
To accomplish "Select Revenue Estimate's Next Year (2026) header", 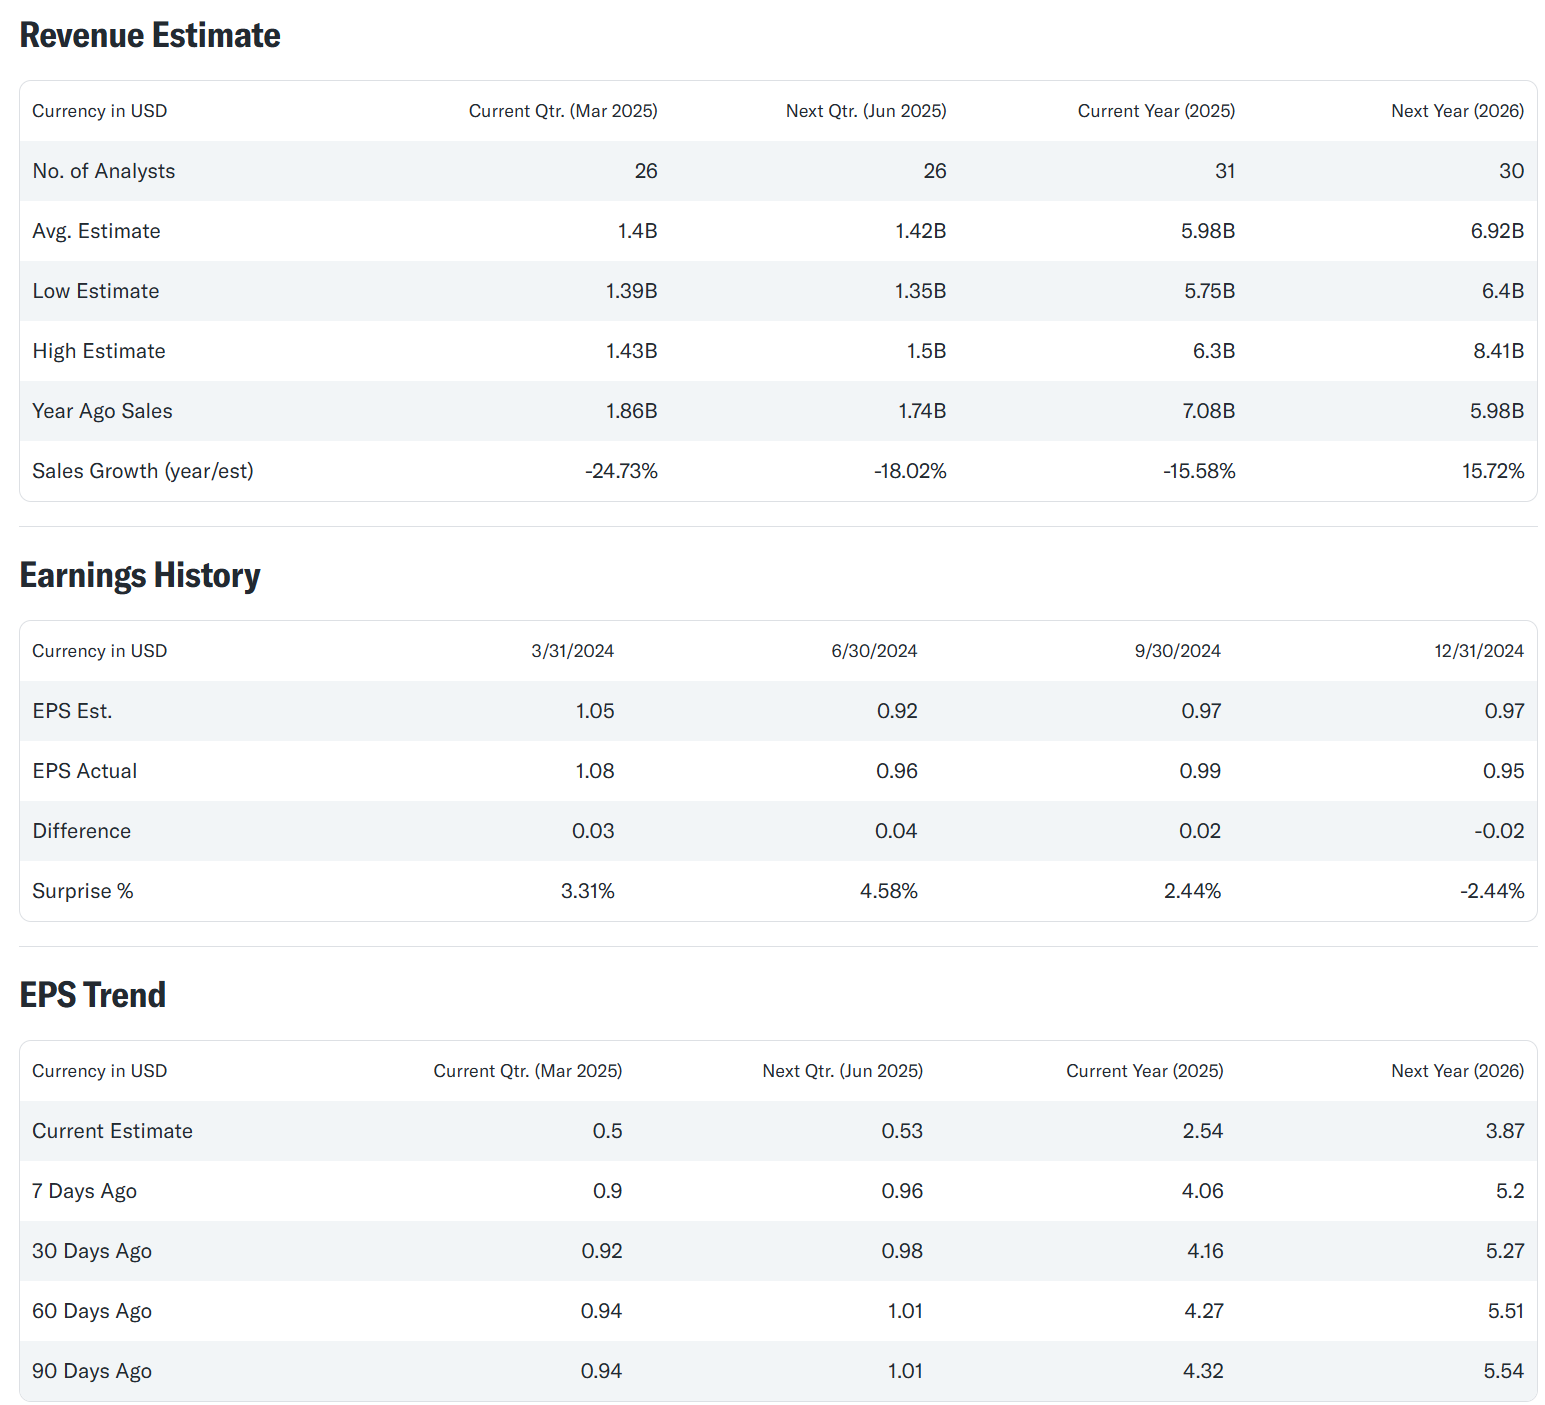I will pos(1457,111).
